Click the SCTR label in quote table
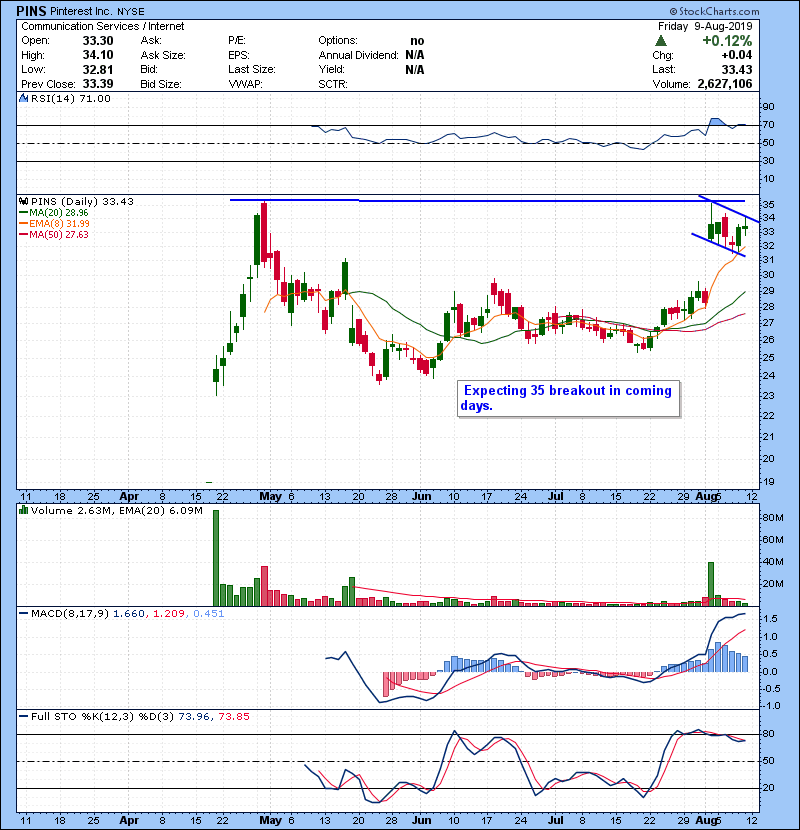The image size is (800, 830). (332, 84)
